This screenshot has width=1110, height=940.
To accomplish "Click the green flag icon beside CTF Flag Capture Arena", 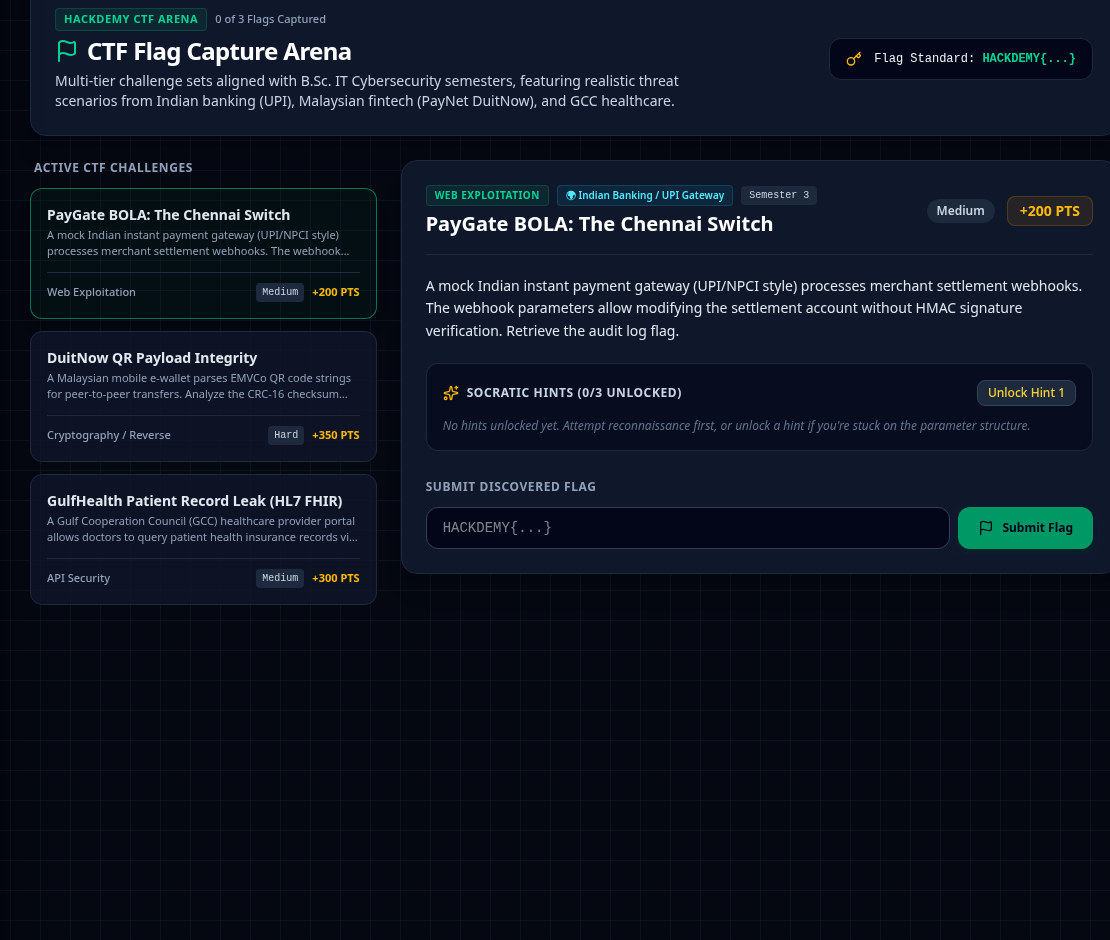I will pyautogui.click(x=67, y=51).
